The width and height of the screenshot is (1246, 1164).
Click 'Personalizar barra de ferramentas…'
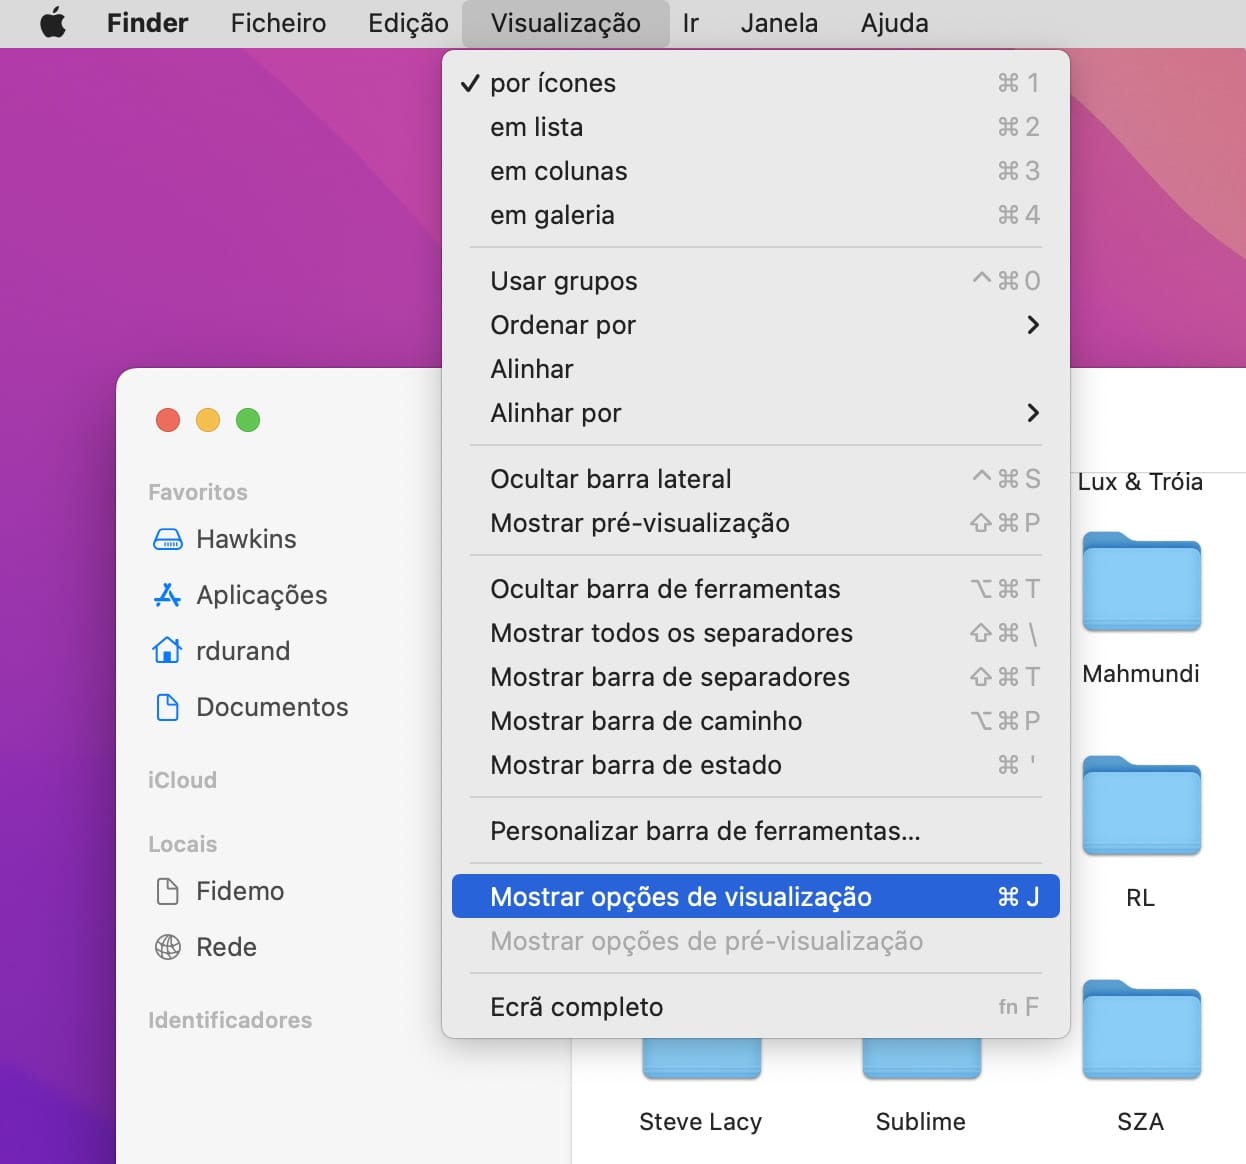(705, 831)
